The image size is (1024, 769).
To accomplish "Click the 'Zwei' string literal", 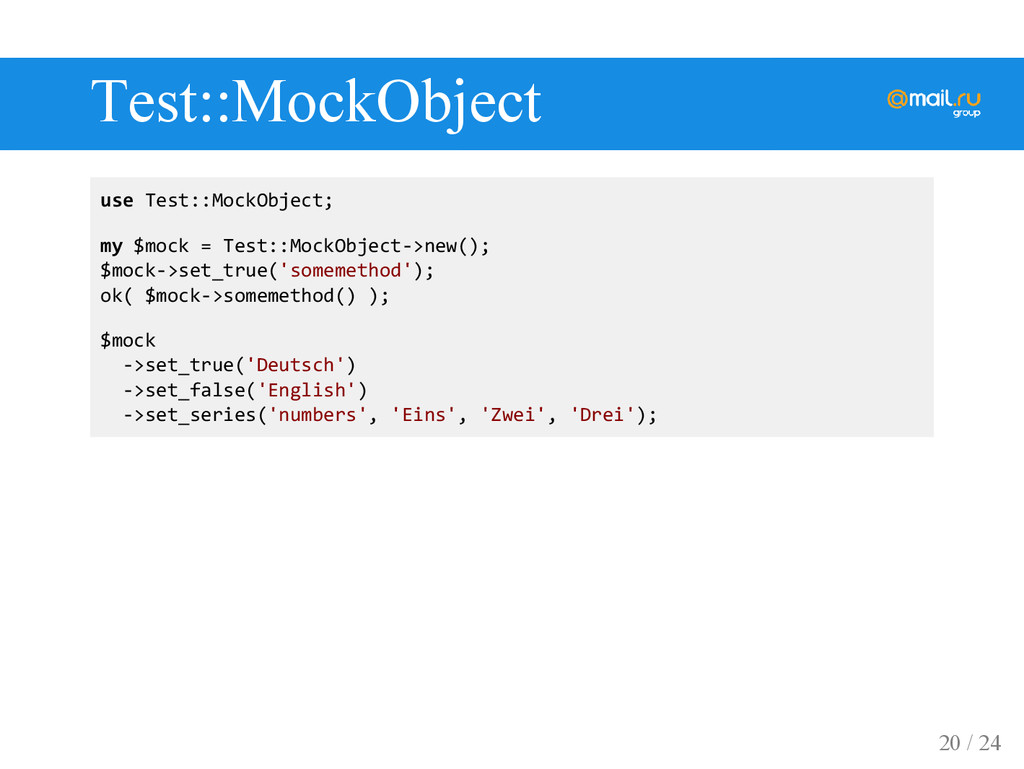I will (513, 415).
